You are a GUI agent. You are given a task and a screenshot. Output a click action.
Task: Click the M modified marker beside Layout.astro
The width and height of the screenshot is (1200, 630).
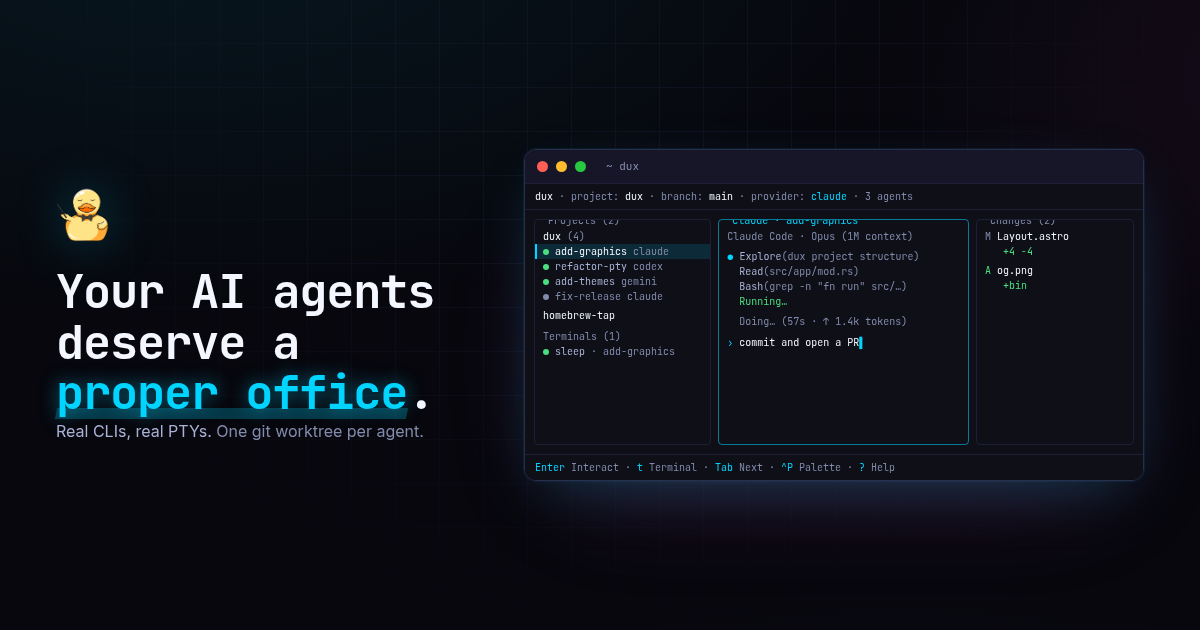[988, 237]
